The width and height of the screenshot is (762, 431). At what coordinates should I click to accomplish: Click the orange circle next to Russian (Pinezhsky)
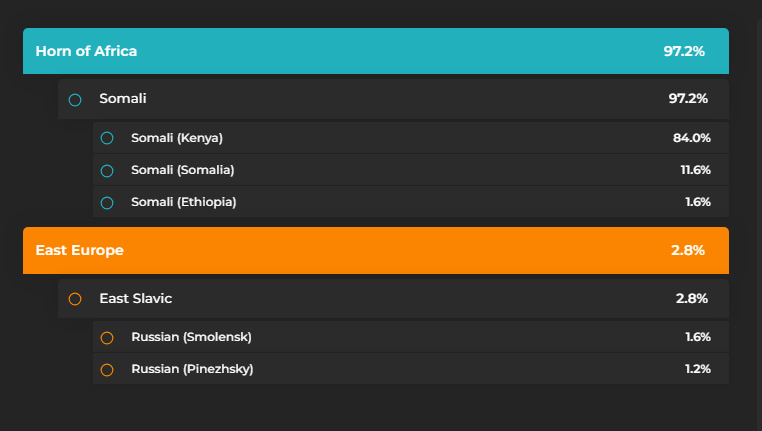(107, 370)
